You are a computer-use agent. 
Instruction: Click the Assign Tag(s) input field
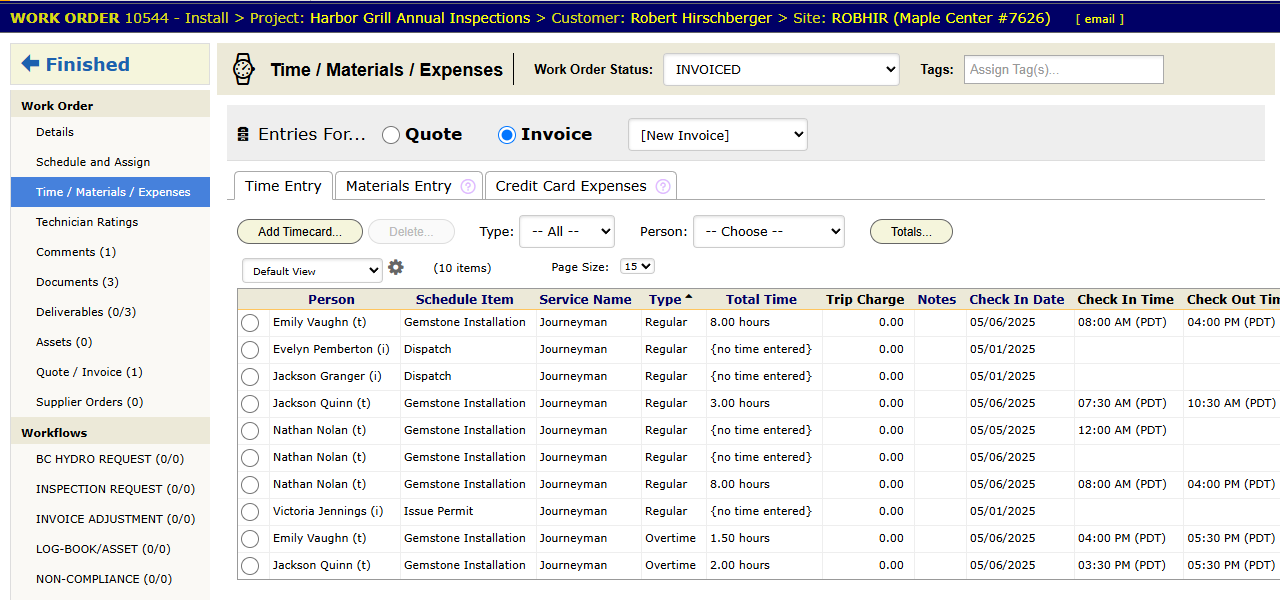tap(1064, 69)
